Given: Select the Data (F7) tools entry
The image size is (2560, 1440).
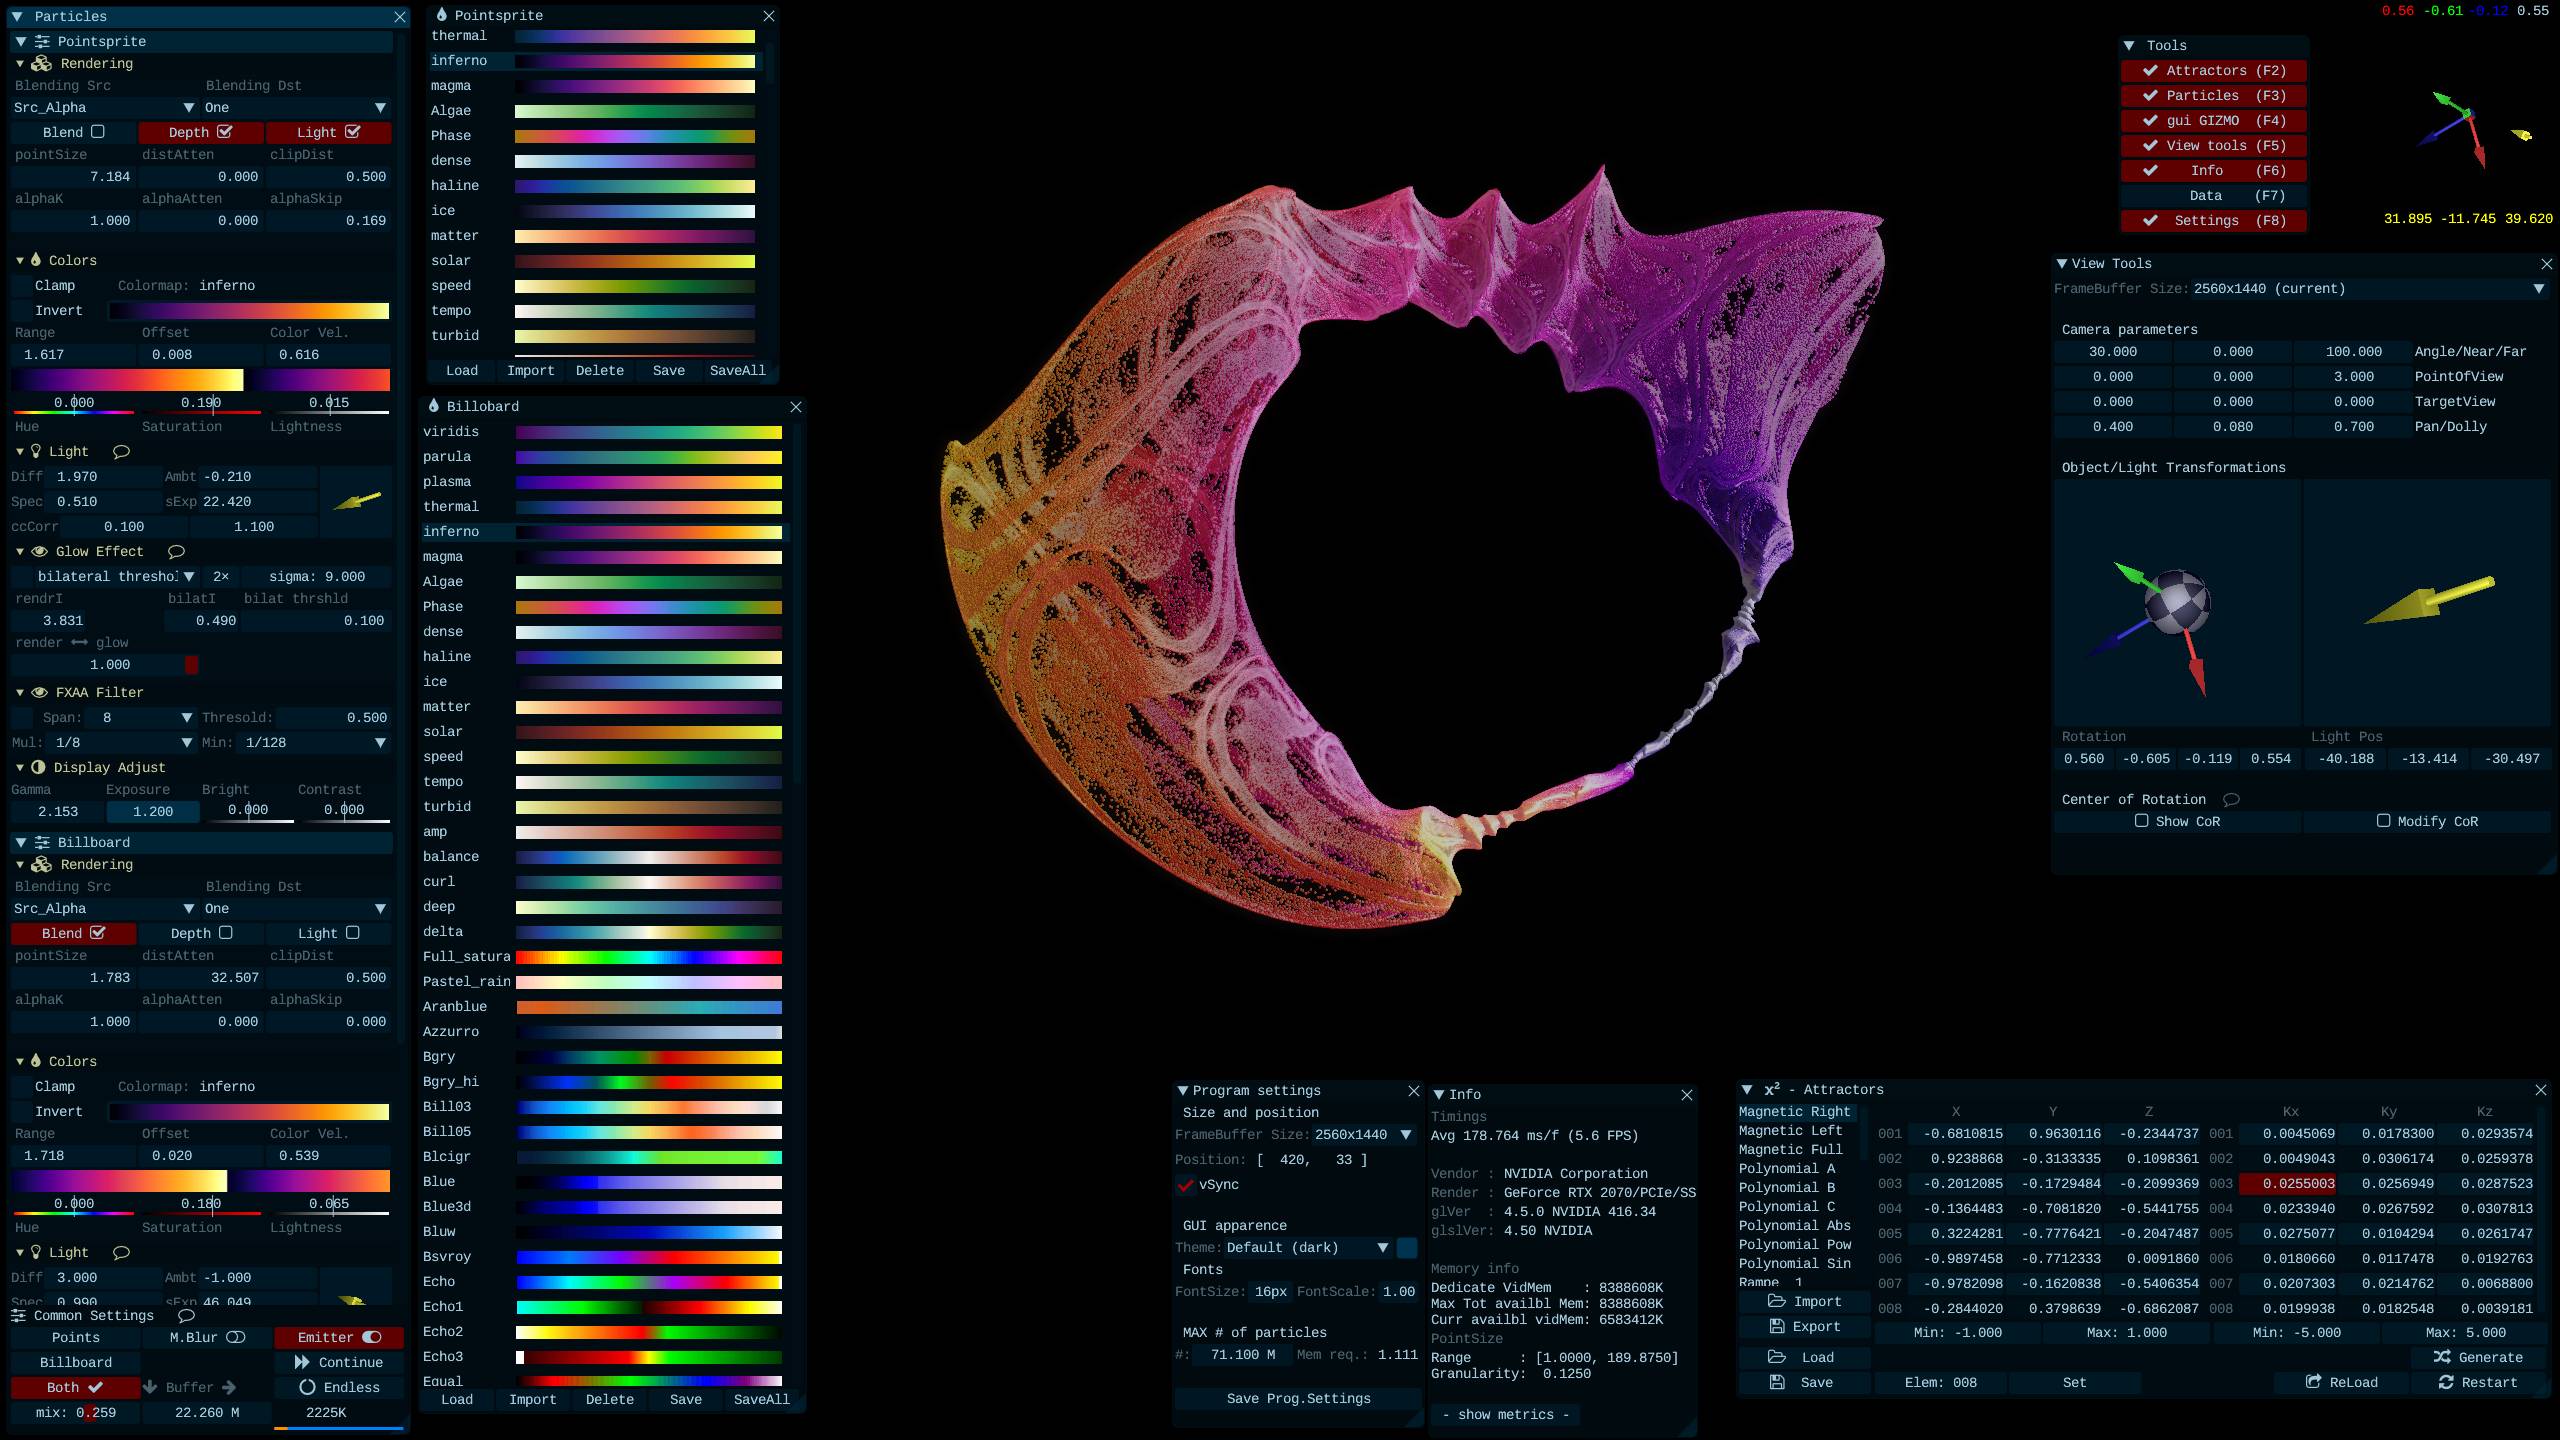Looking at the screenshot, I should click(2212, 196).
